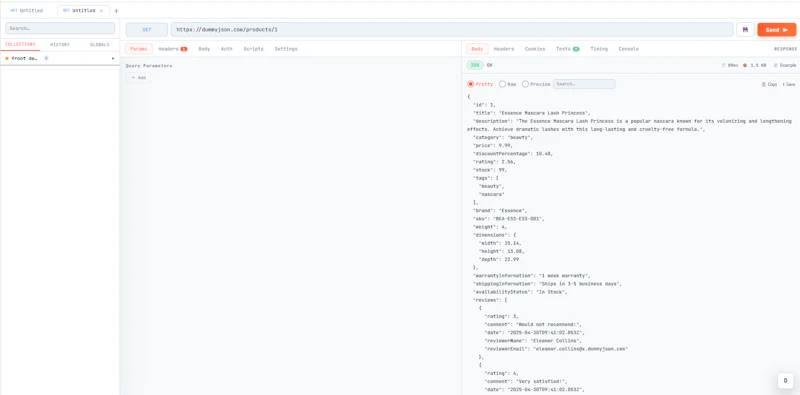Open the Auth tab

click(x=227, y=49)
